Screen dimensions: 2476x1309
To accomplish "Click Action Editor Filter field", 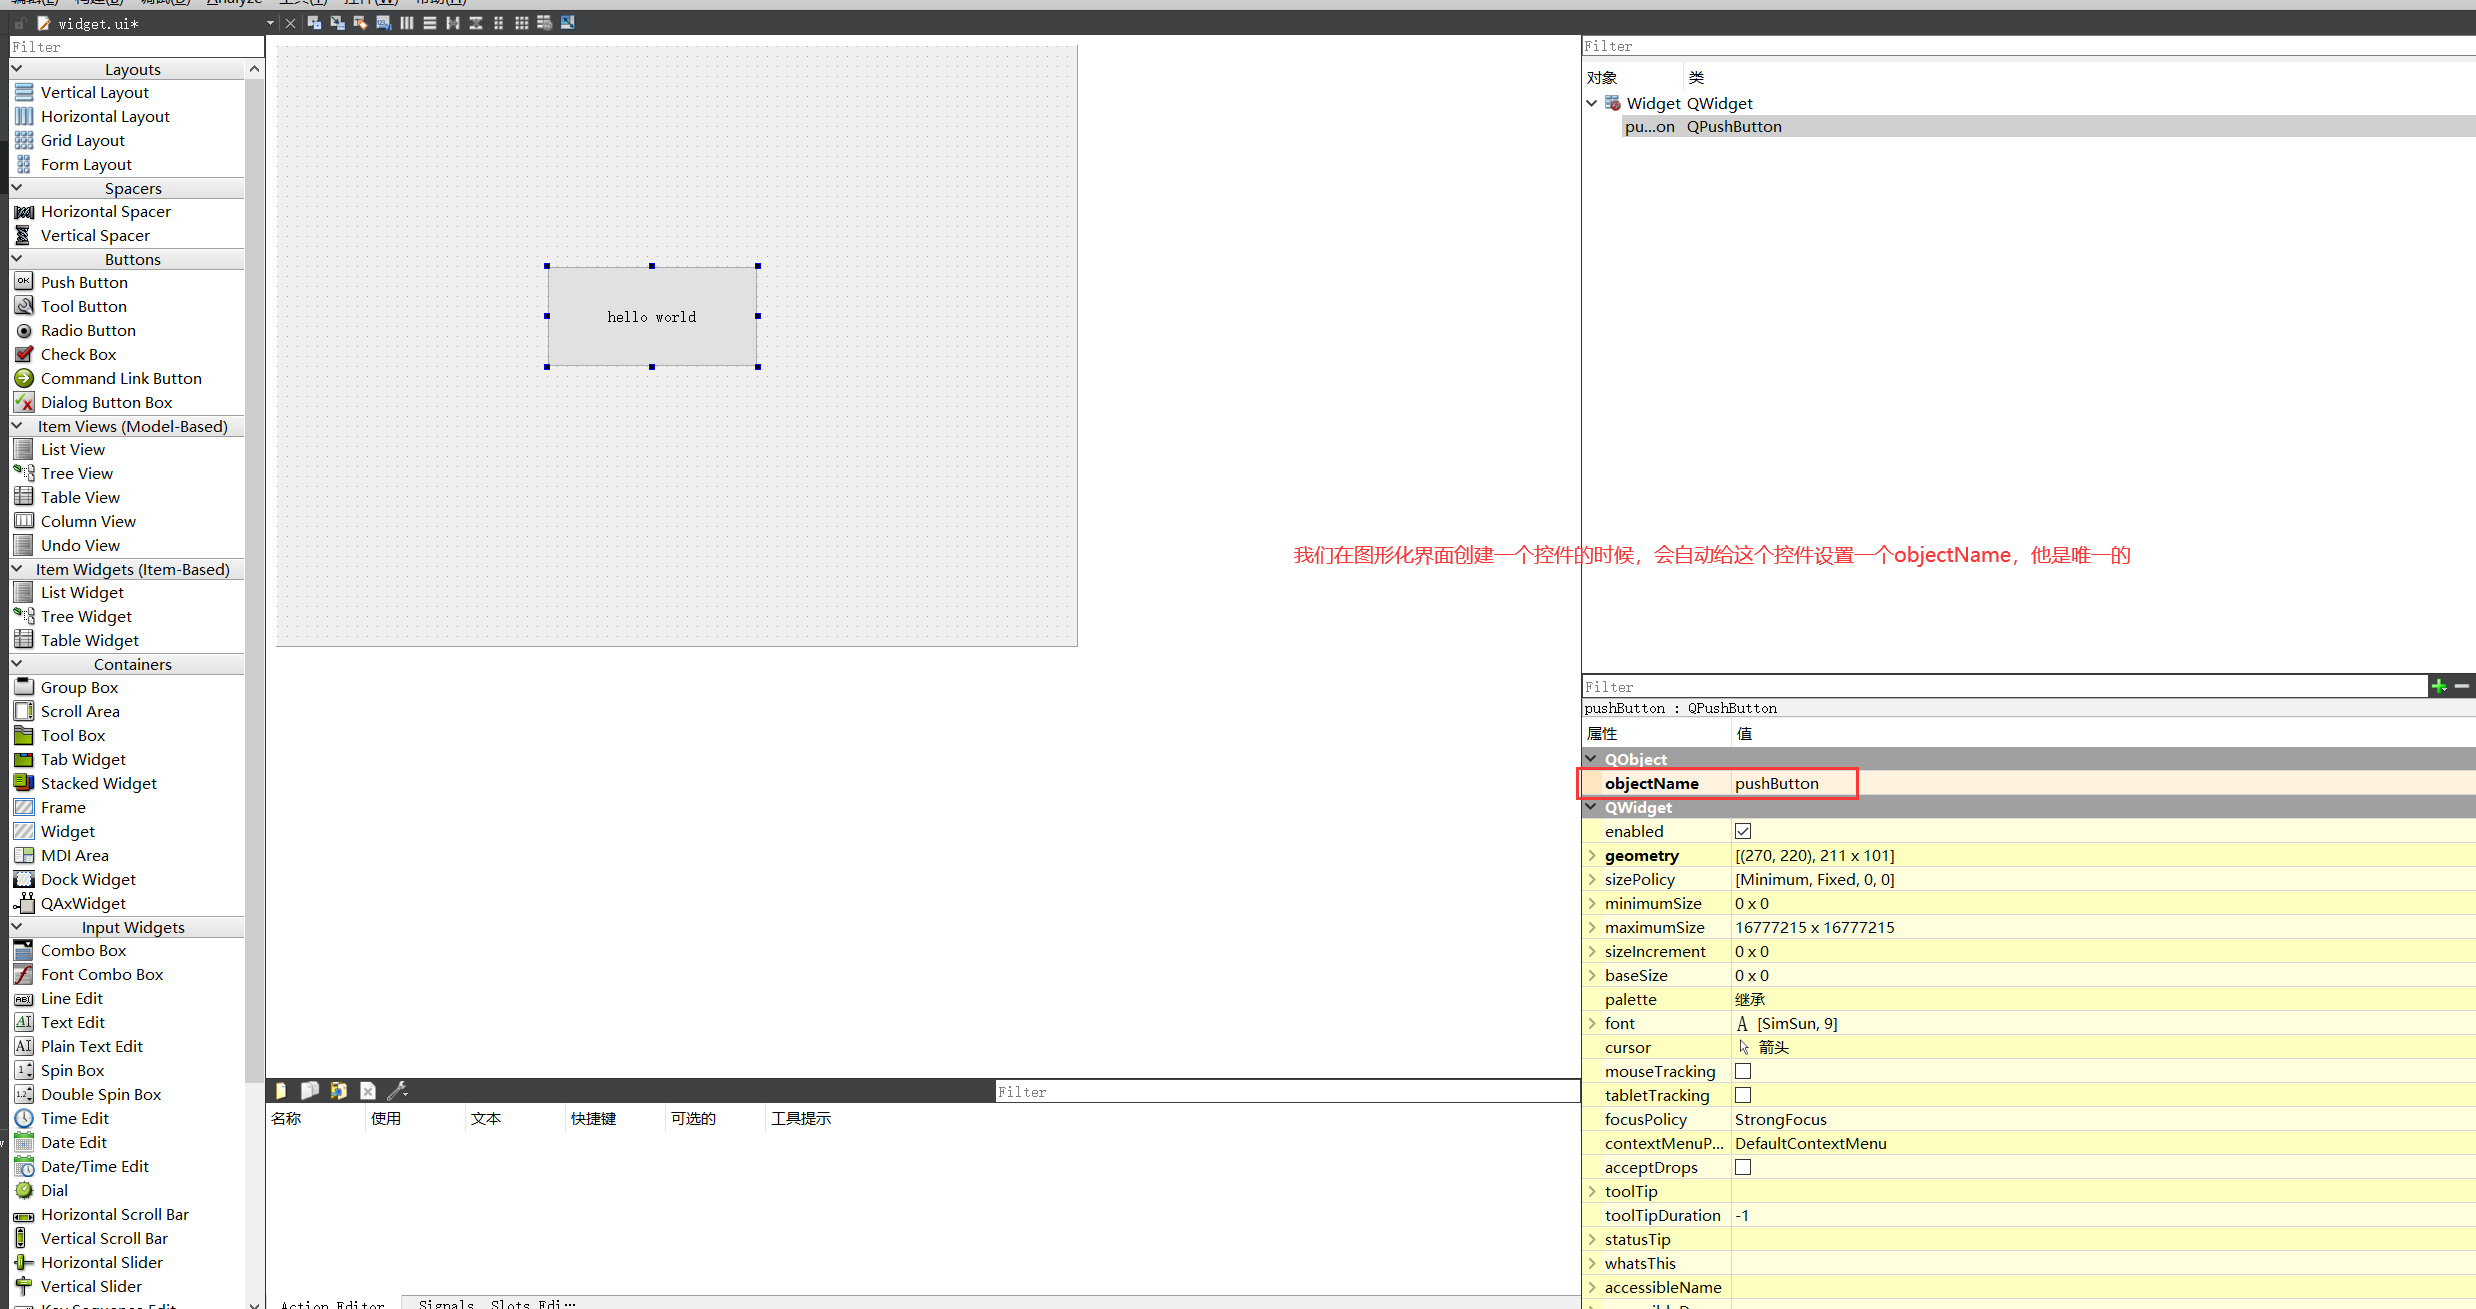I will (x=1287, y=1092).
